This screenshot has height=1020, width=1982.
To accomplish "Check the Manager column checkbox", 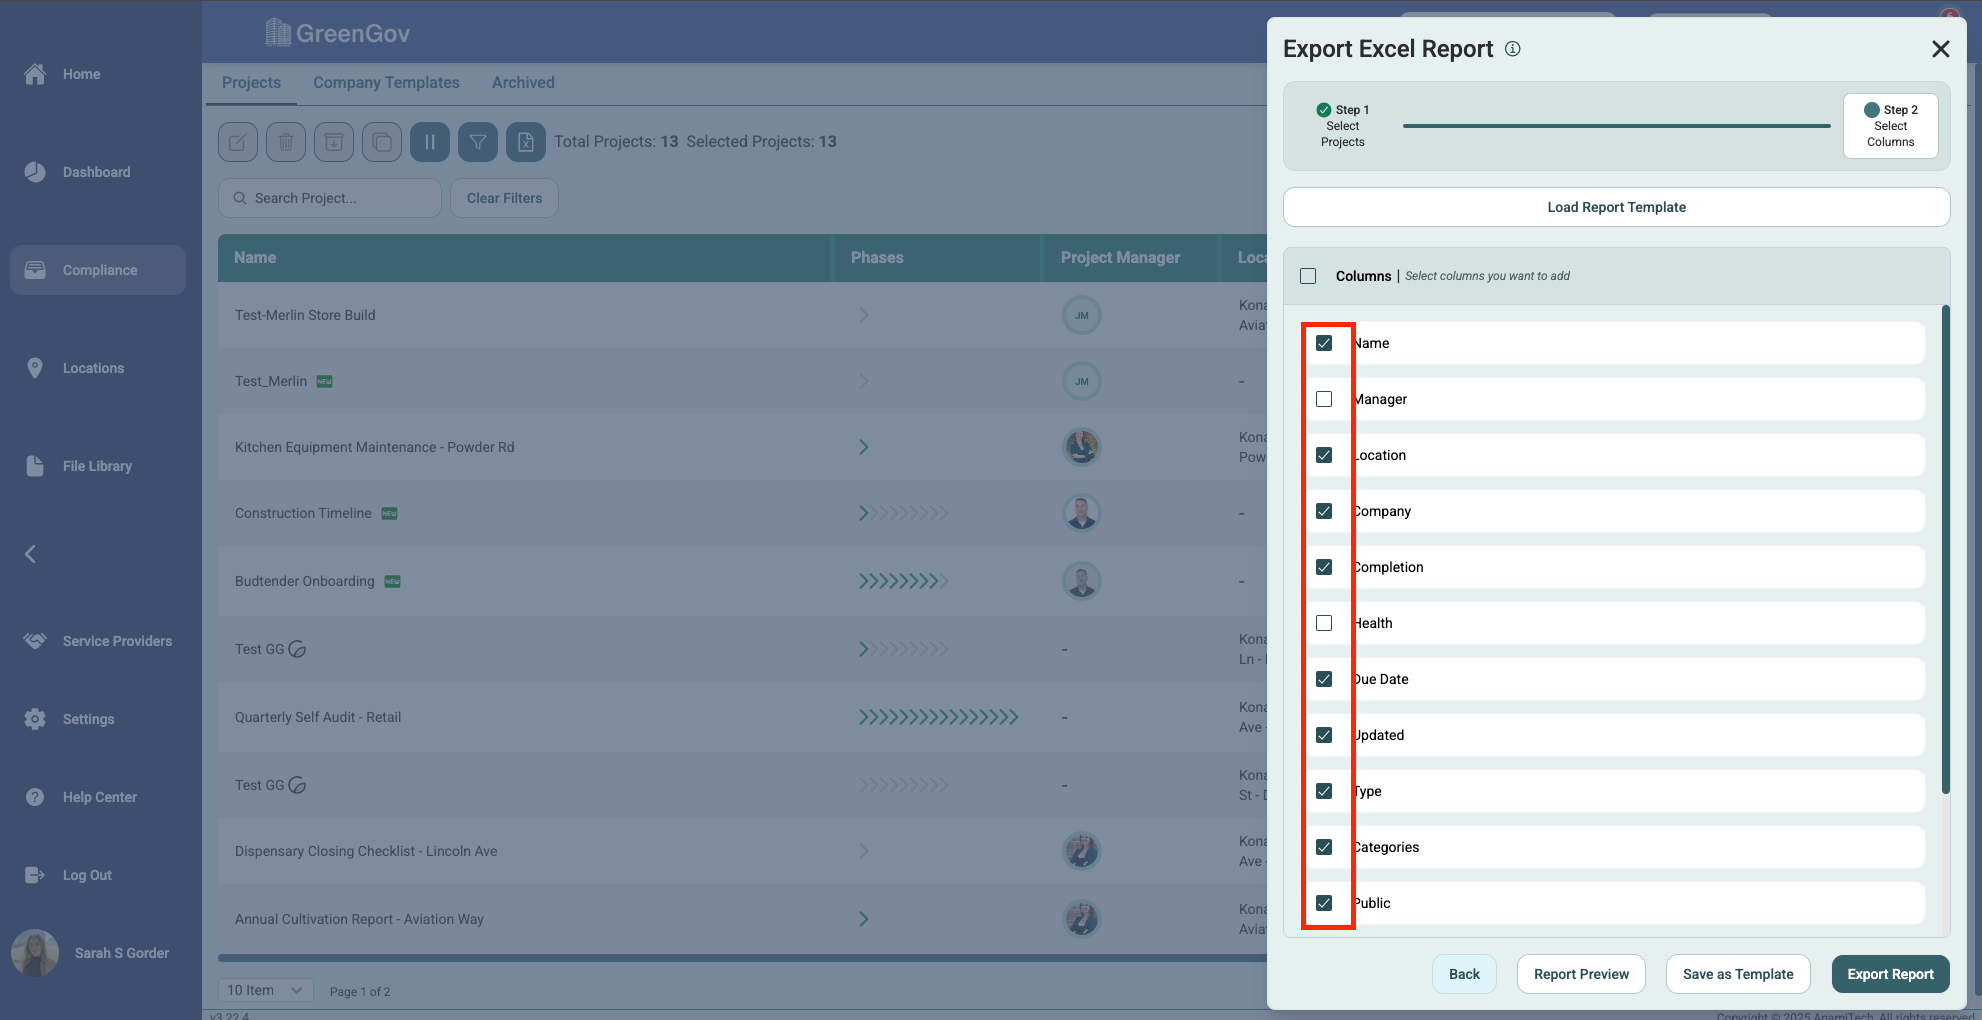I will (1324, 399).
